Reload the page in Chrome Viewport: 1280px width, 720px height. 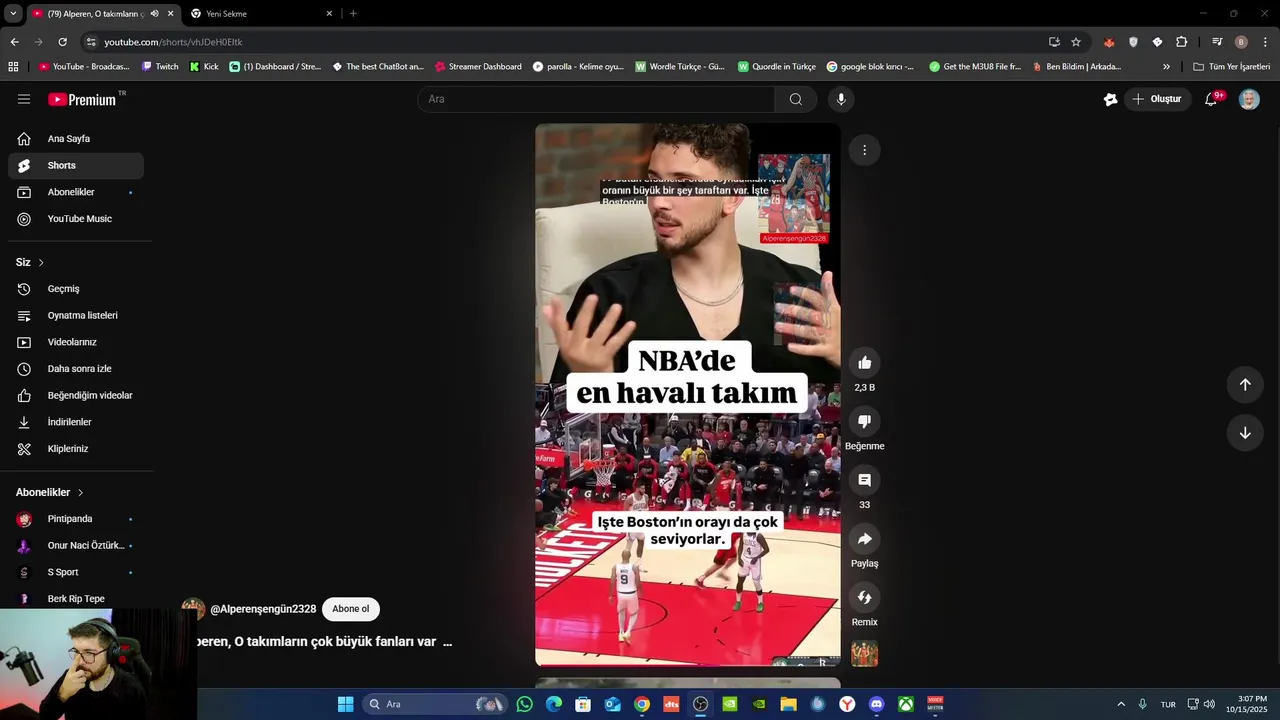[62, 42]
